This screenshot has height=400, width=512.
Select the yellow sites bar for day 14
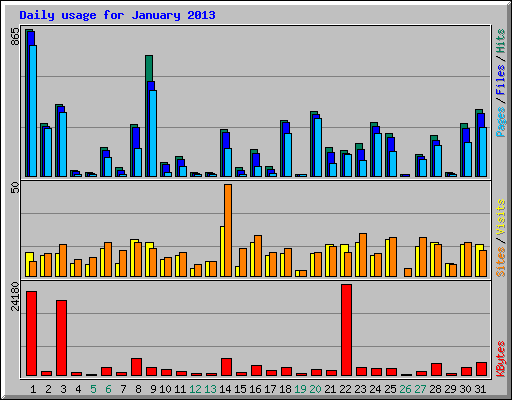(222, 251)
